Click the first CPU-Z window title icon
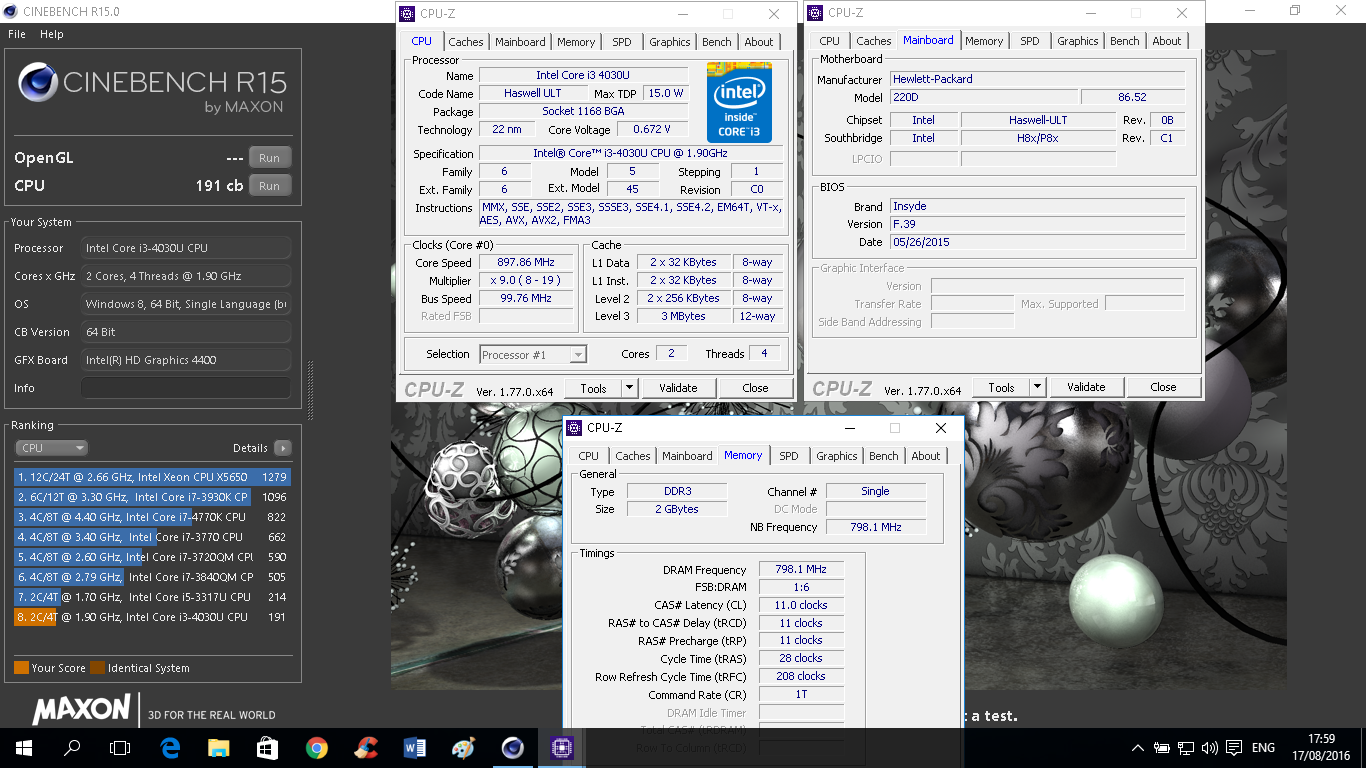 [x=406, y=14]
